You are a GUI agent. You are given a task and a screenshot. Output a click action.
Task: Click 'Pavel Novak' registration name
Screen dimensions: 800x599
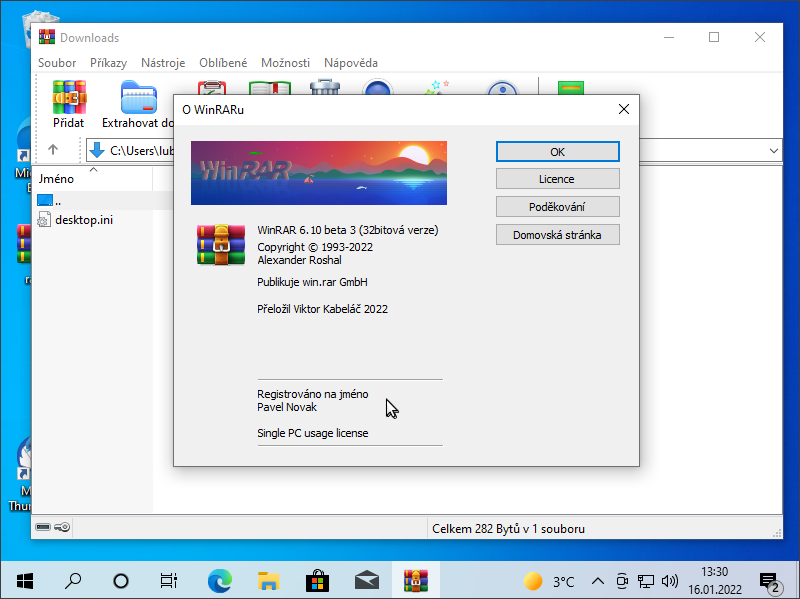[x=287, y=407]
